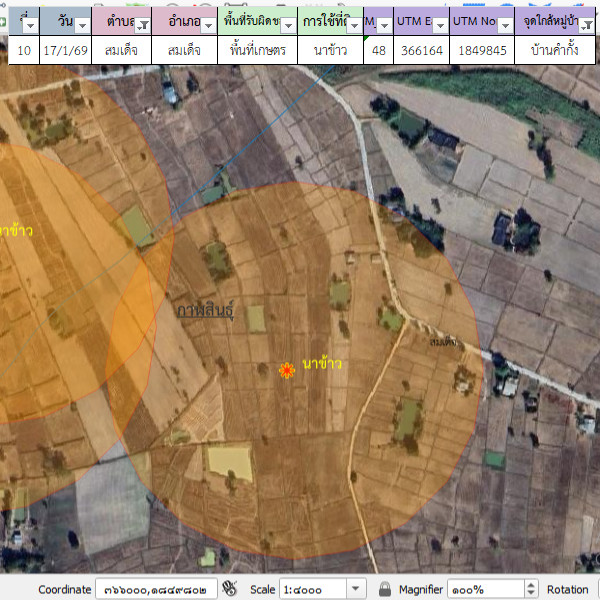Viewport: 600px width, 600px height.
Task: Expand the Scale dropdown arrow
Action: pyautogui.click(x=356, y=589)
